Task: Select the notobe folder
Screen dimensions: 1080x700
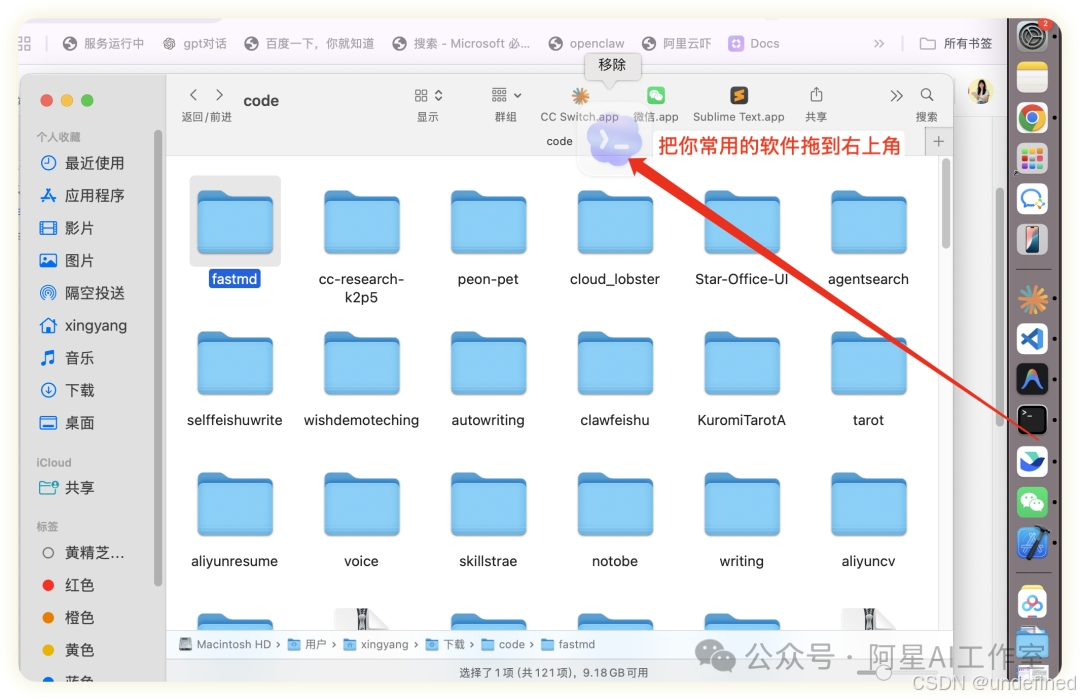Action: point(615,504)
